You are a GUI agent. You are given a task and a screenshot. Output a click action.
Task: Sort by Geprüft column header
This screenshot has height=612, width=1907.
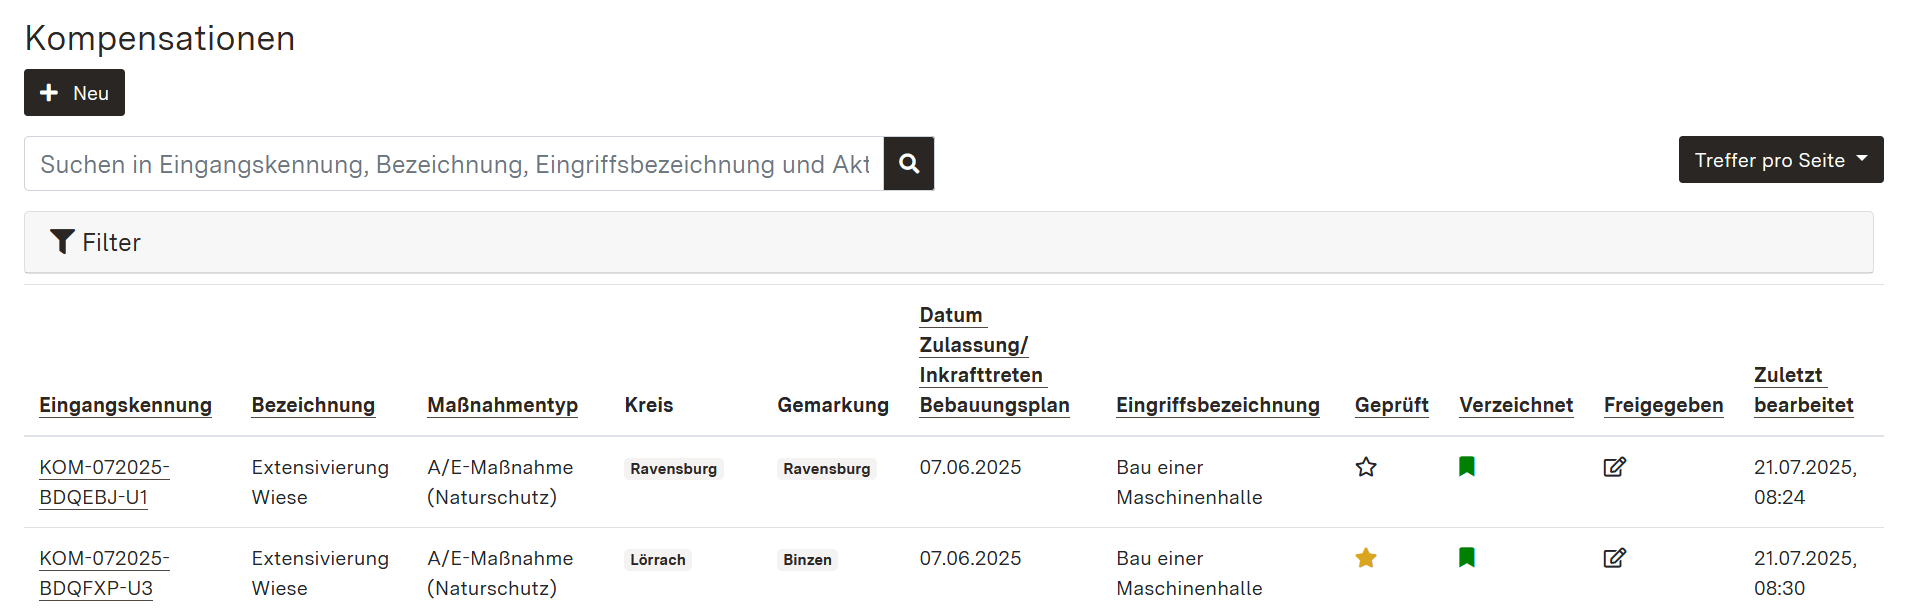pyautogui.click(x=1391, y=405)
